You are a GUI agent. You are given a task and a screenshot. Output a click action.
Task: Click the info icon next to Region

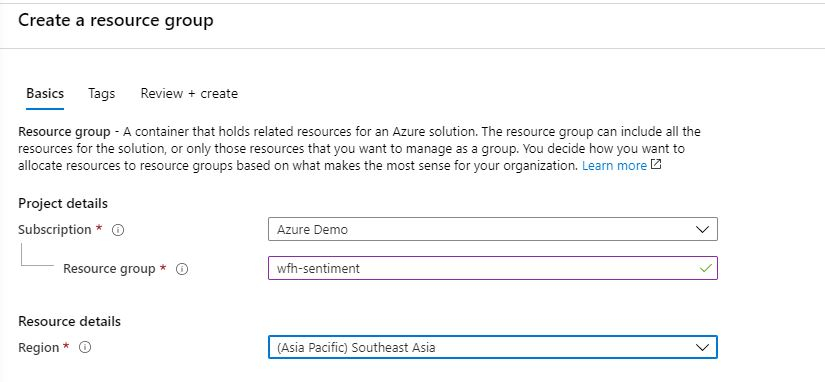click(x=85, y=347)
